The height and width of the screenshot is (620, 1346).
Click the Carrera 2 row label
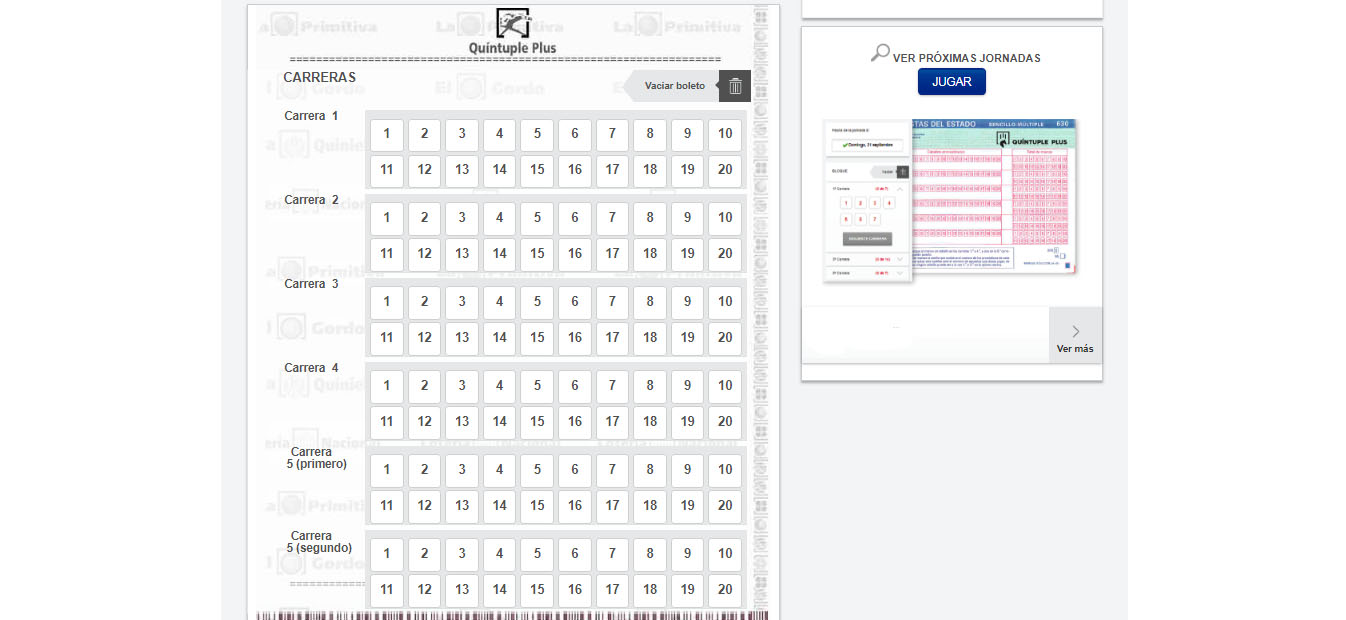[311, 200]
